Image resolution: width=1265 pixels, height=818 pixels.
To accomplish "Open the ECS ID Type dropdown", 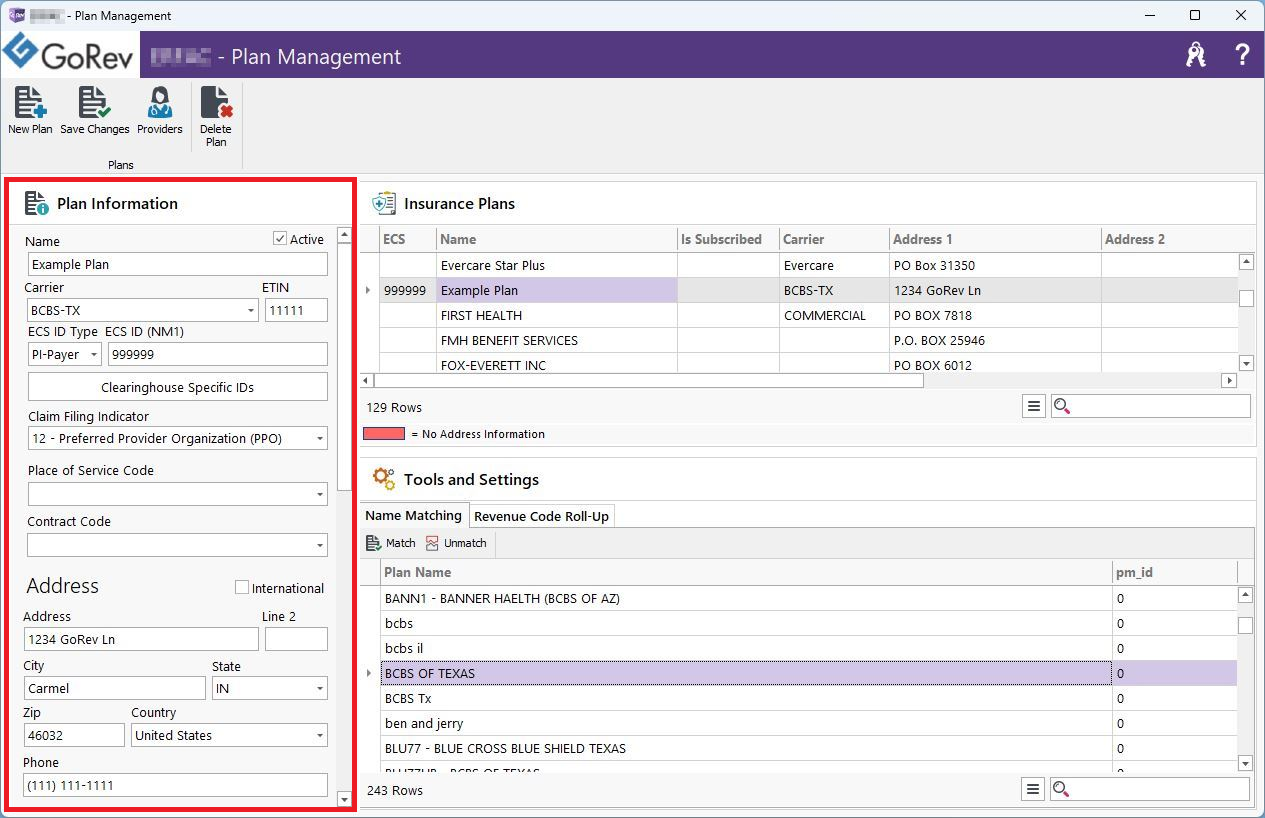I will [94, 354].
